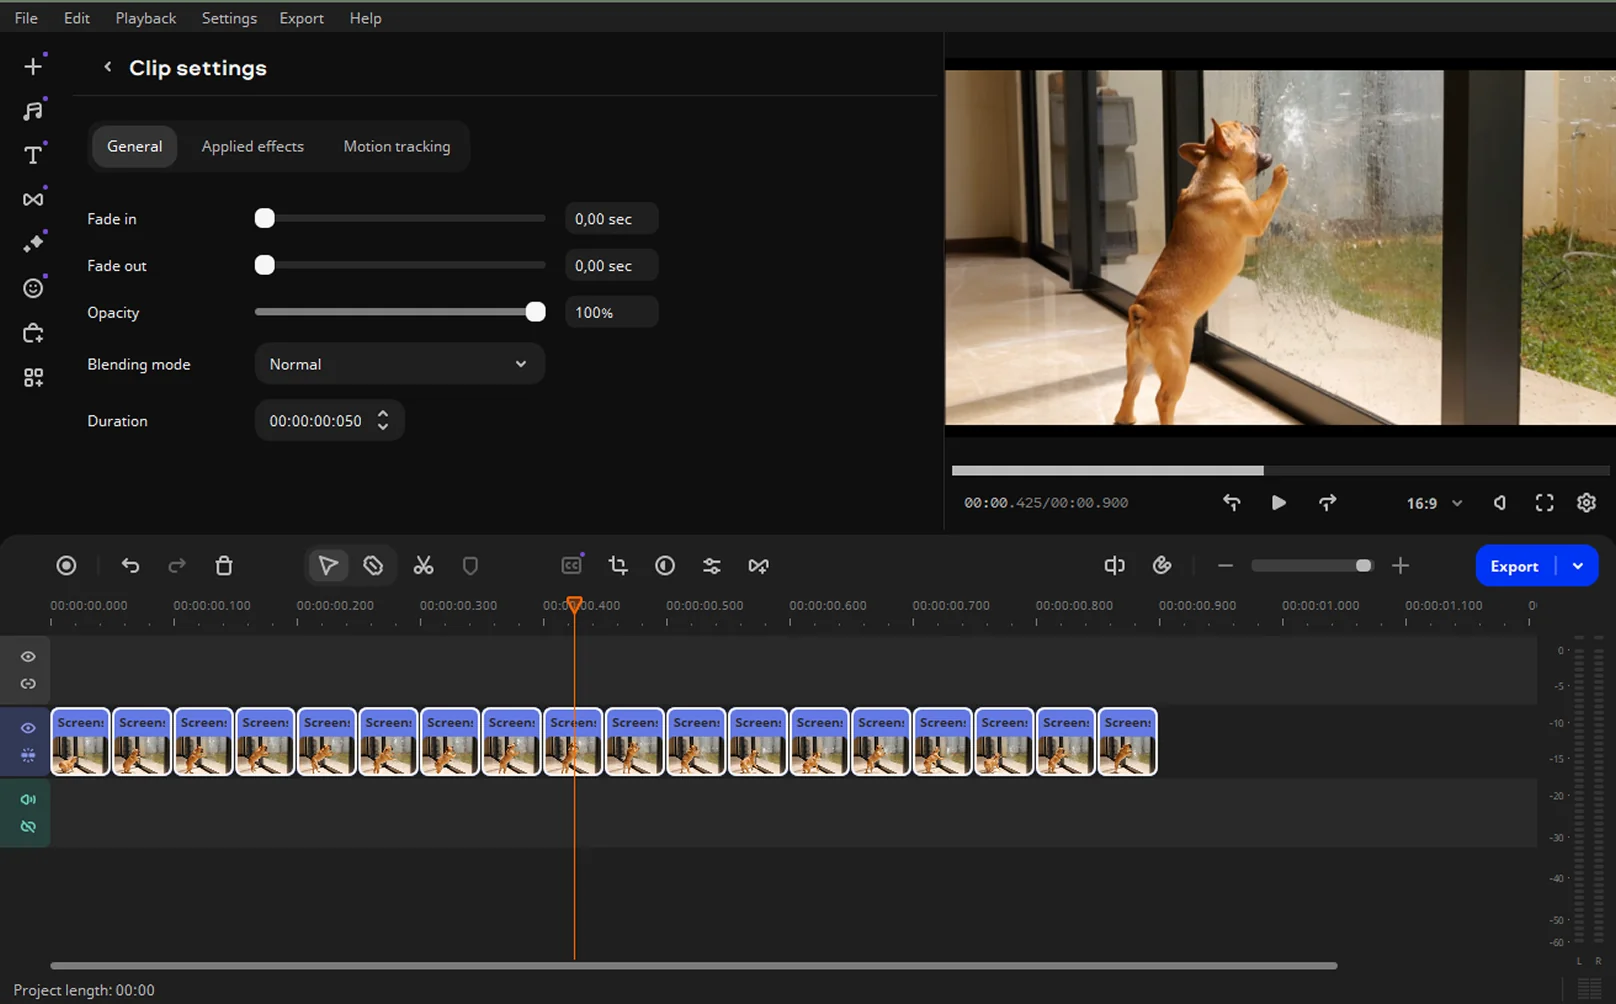
Task: Undo the last action
Action: pyautogui.click(x=130, y=566)
